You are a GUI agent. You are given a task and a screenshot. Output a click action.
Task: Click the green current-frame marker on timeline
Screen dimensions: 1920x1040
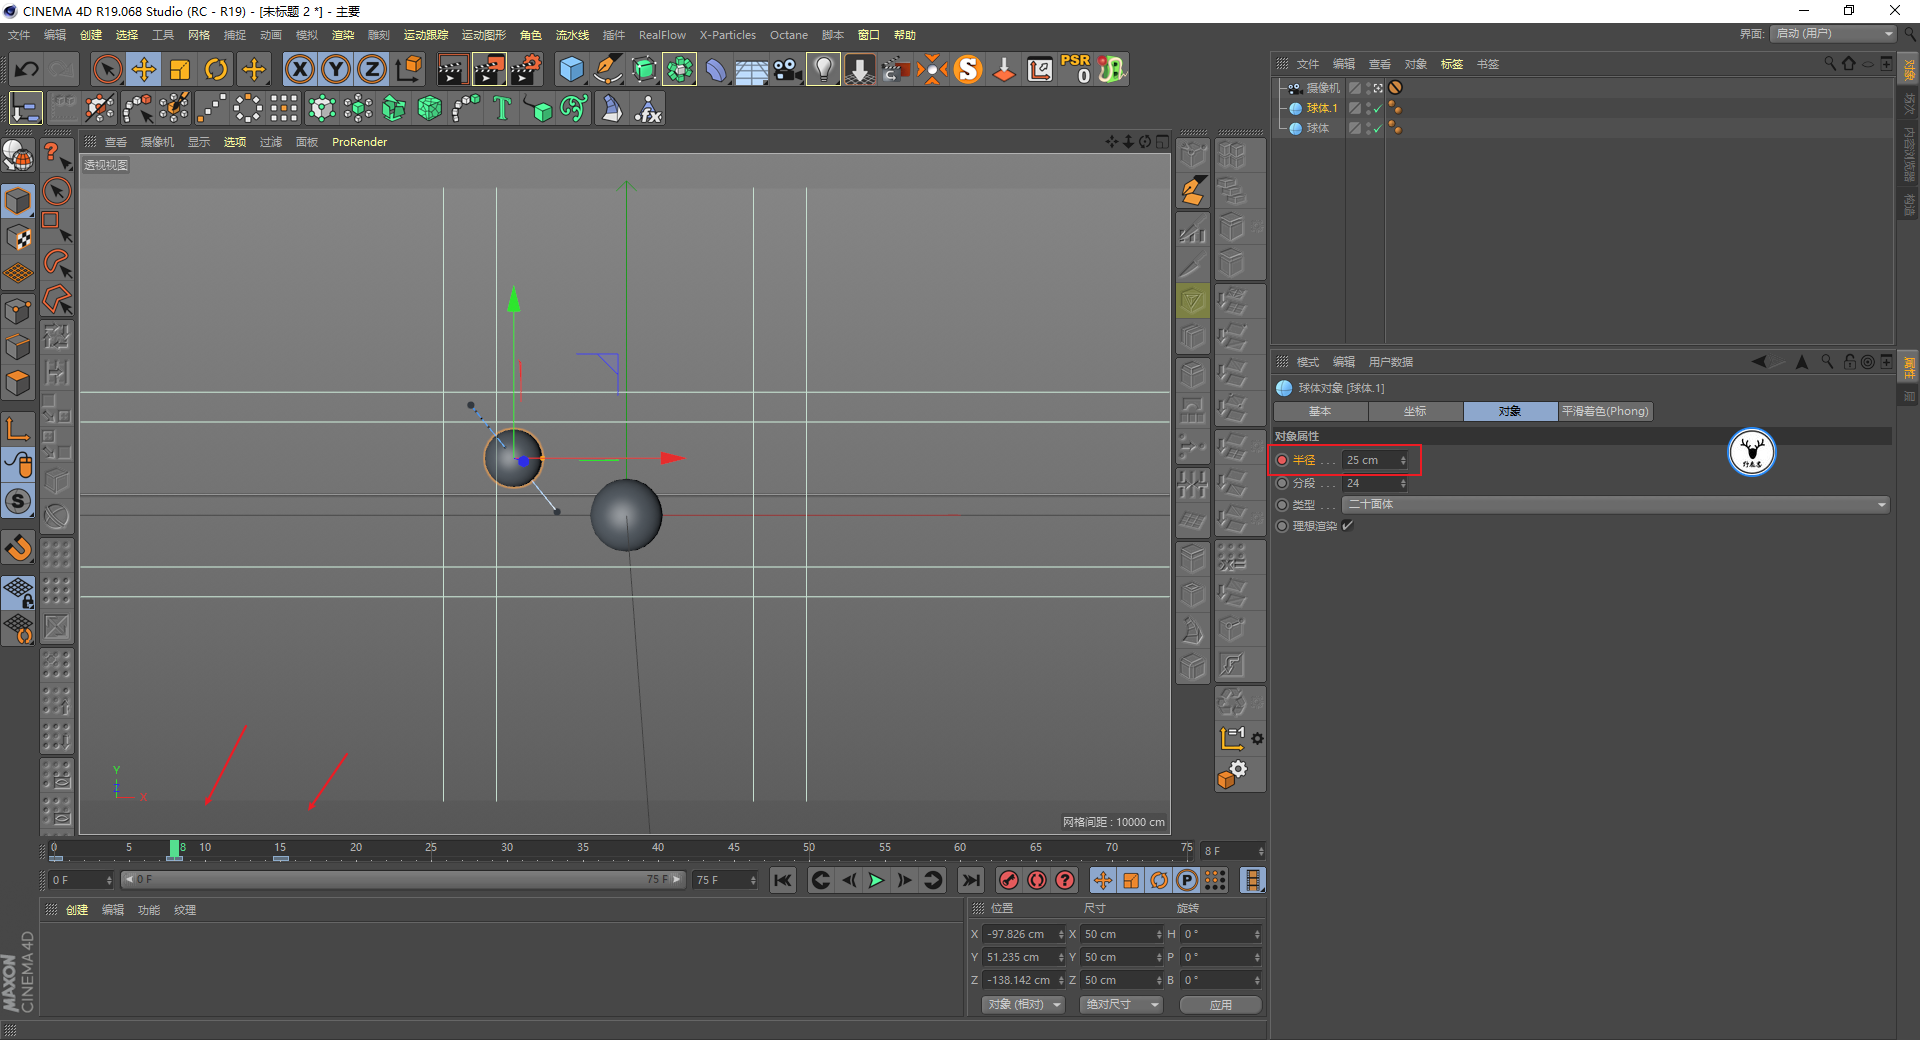(x=175, y=849)
